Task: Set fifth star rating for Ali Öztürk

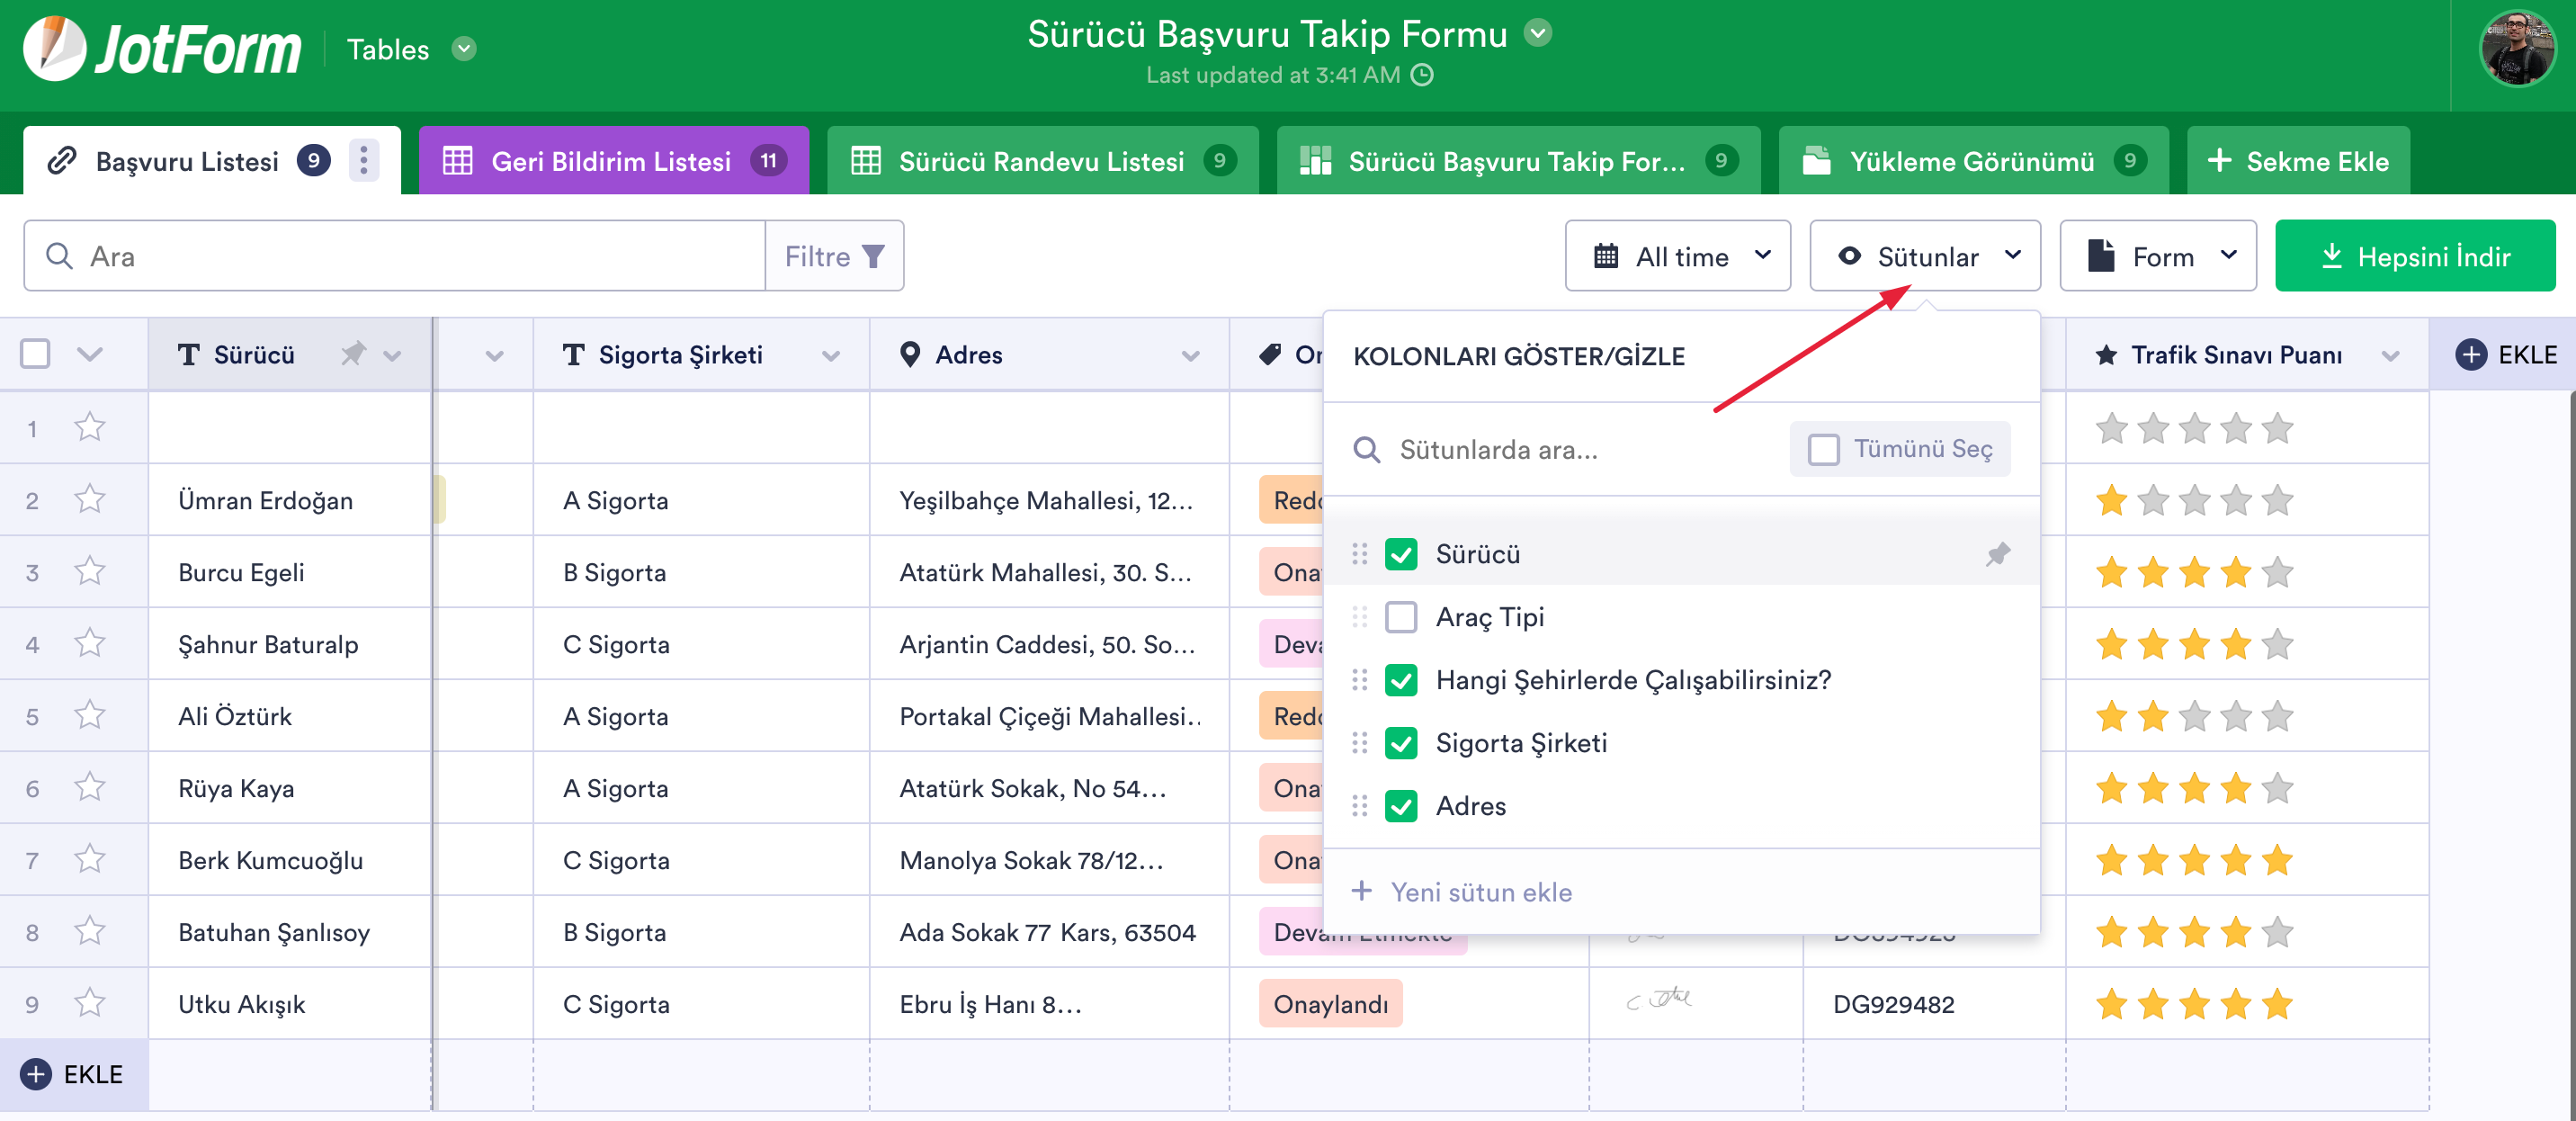Action: tap(2277, 716)
